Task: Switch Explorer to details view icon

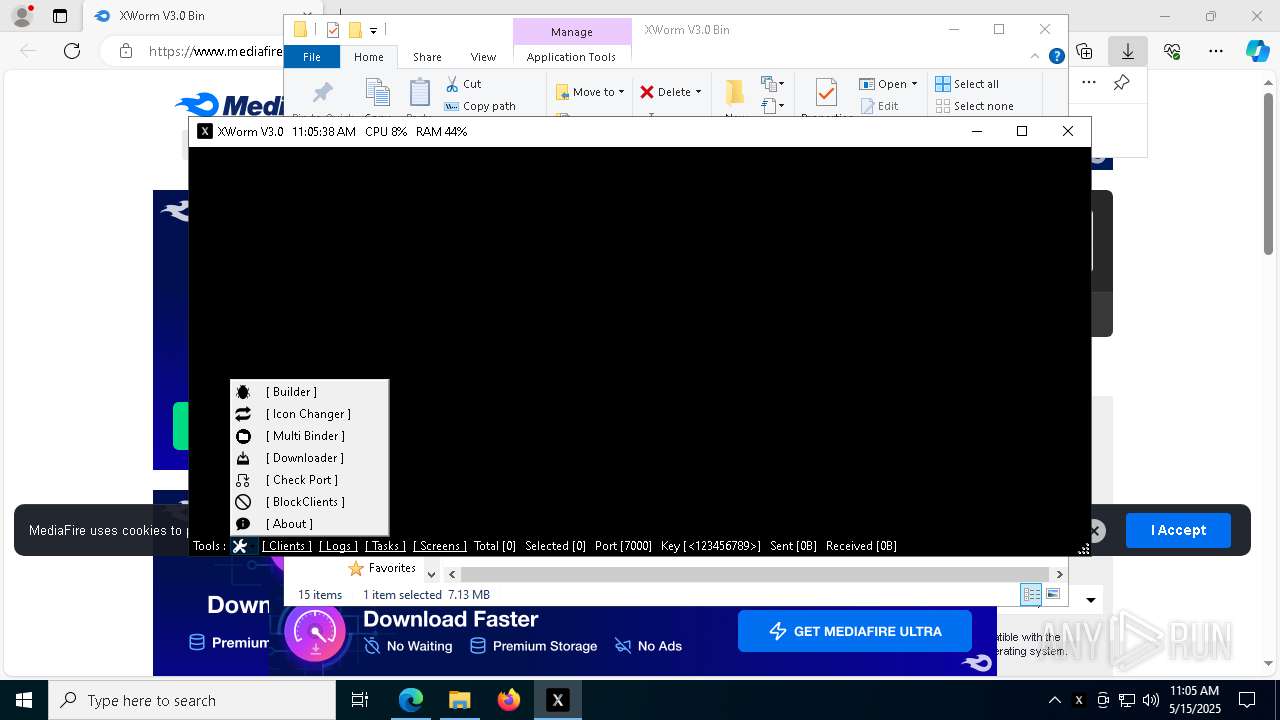Action: tap(1031, 594)
